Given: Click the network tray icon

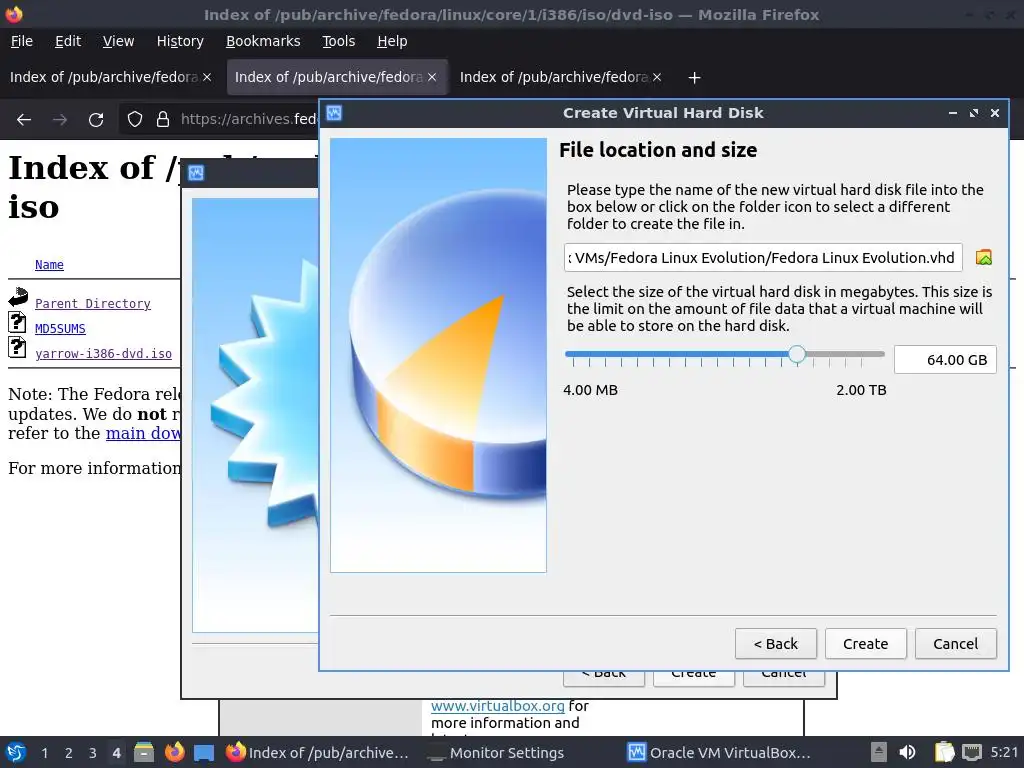Looking at the screenshot, I should (972, 752).
